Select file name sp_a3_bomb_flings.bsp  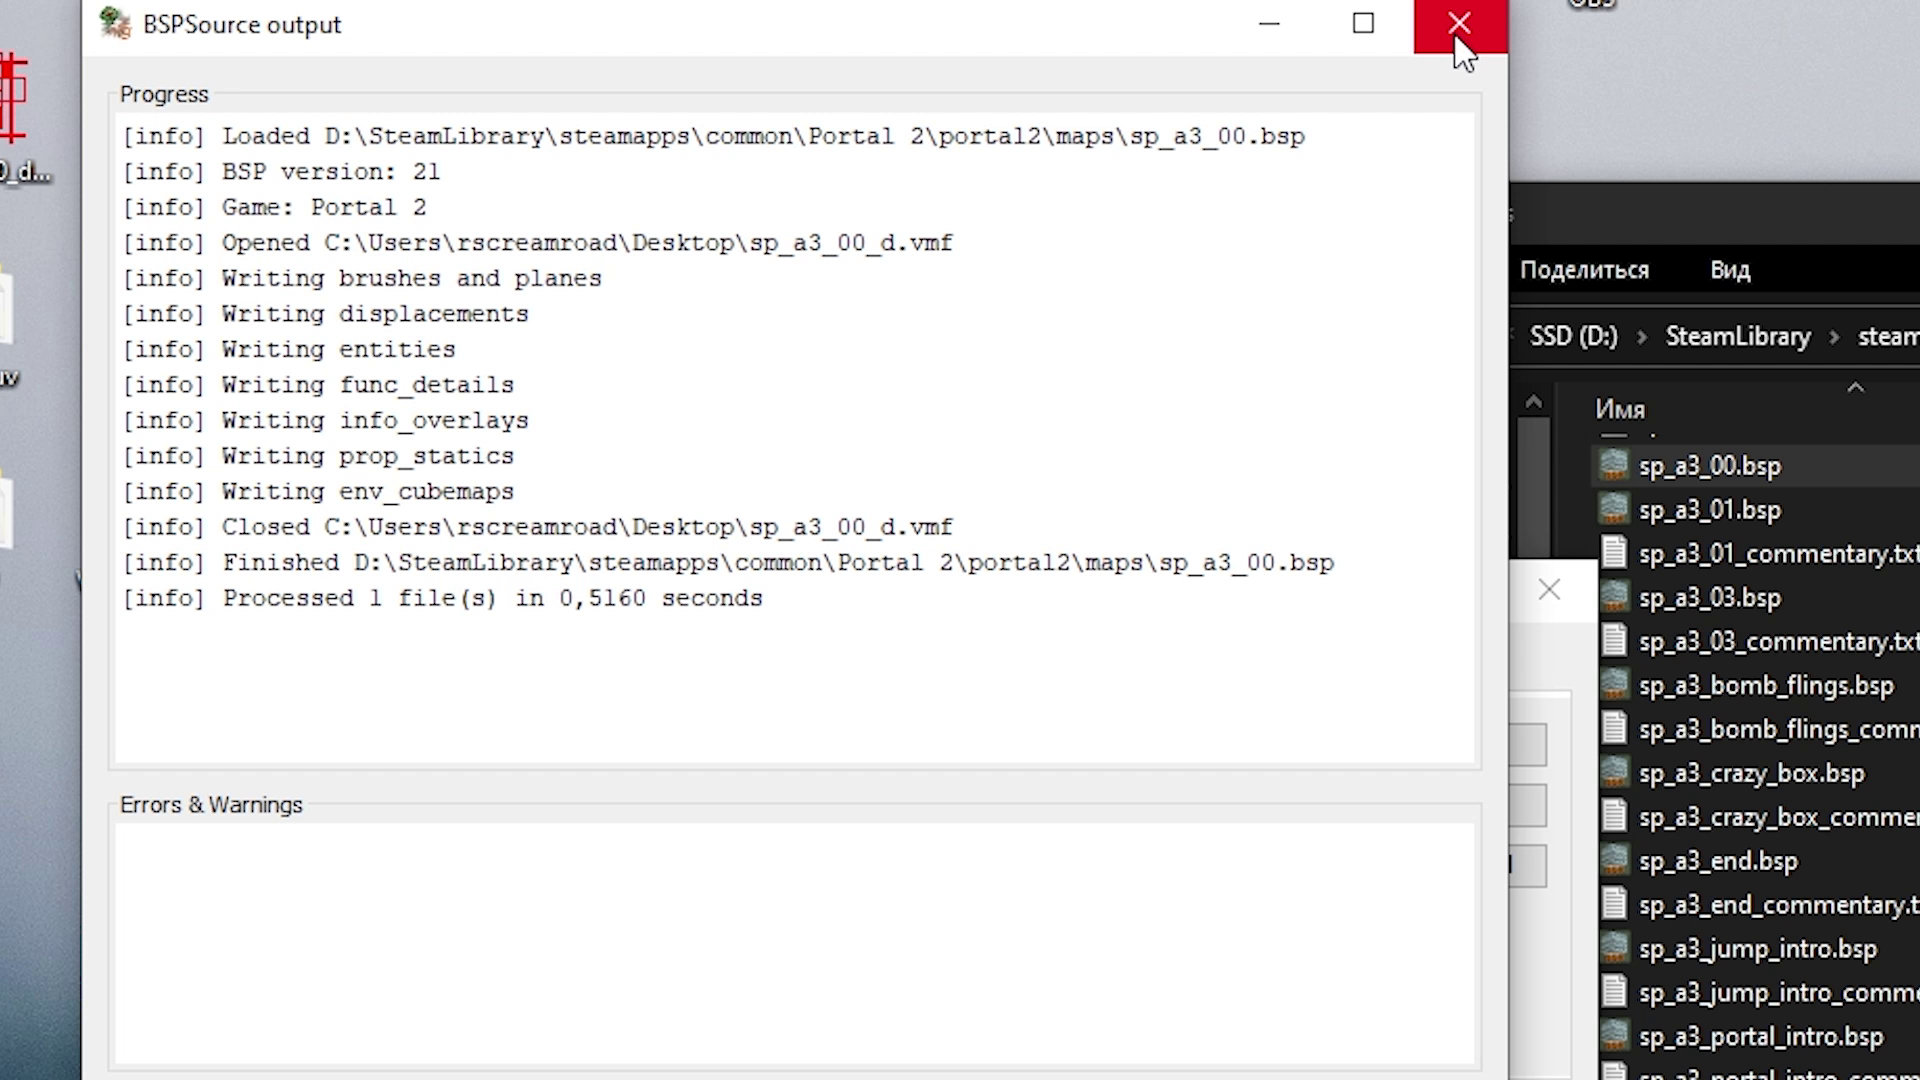coord(1766,686)
